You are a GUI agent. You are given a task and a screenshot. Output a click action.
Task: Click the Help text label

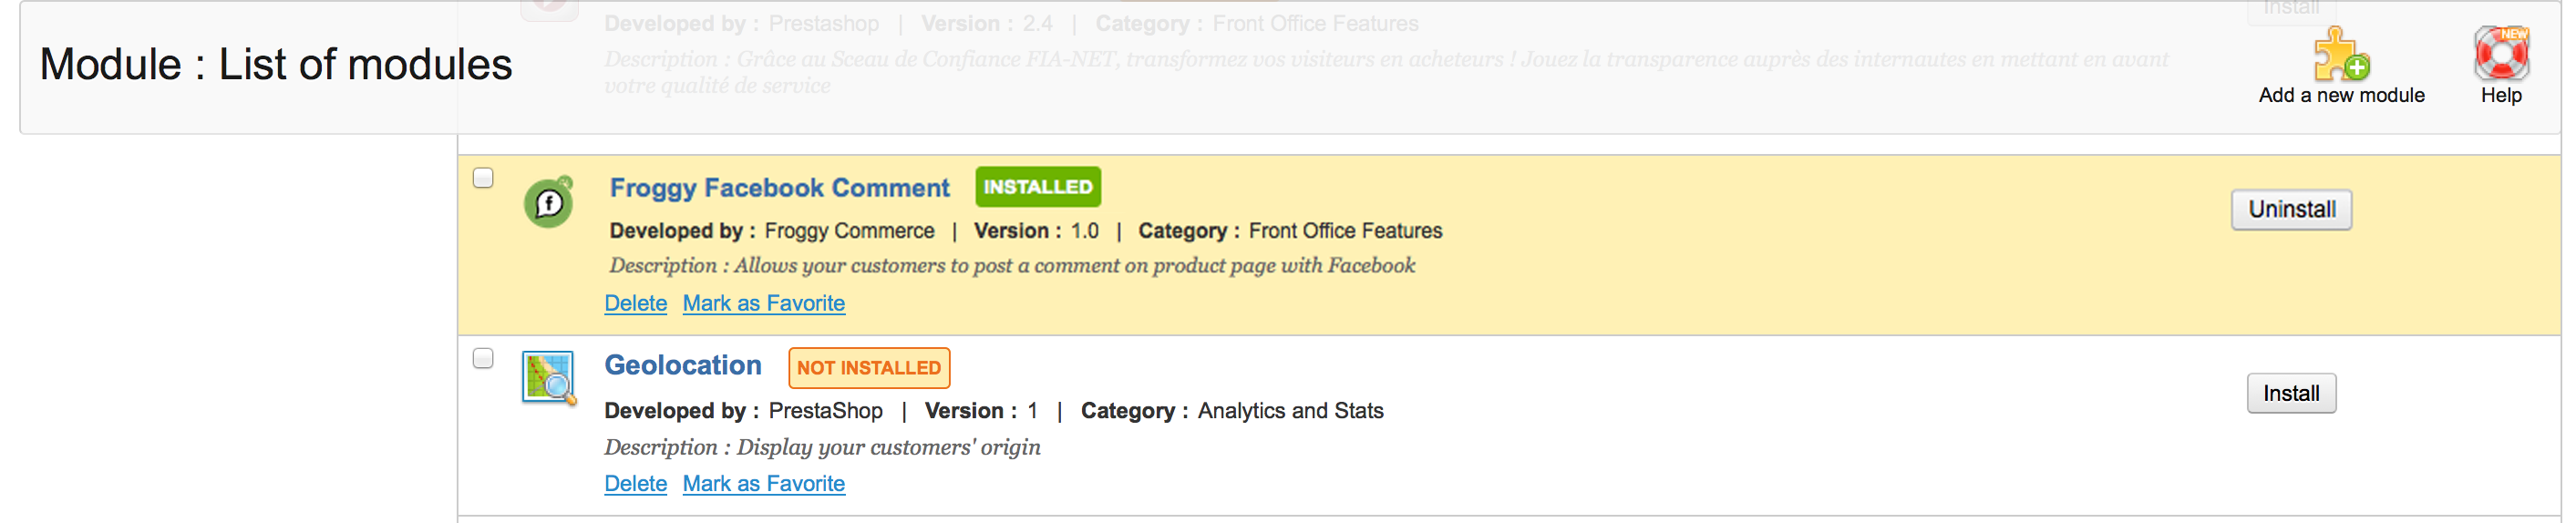(x=2500, y=96)
